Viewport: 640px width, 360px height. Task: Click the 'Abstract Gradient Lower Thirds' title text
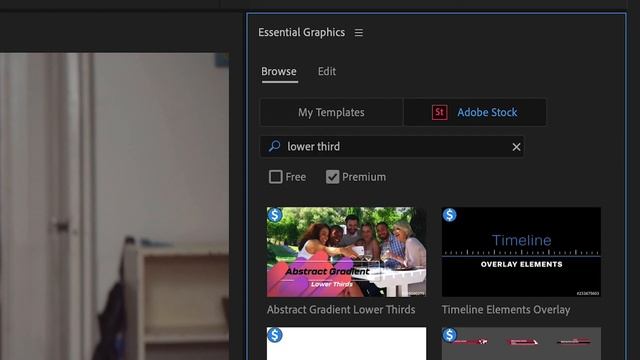[341, 310]
